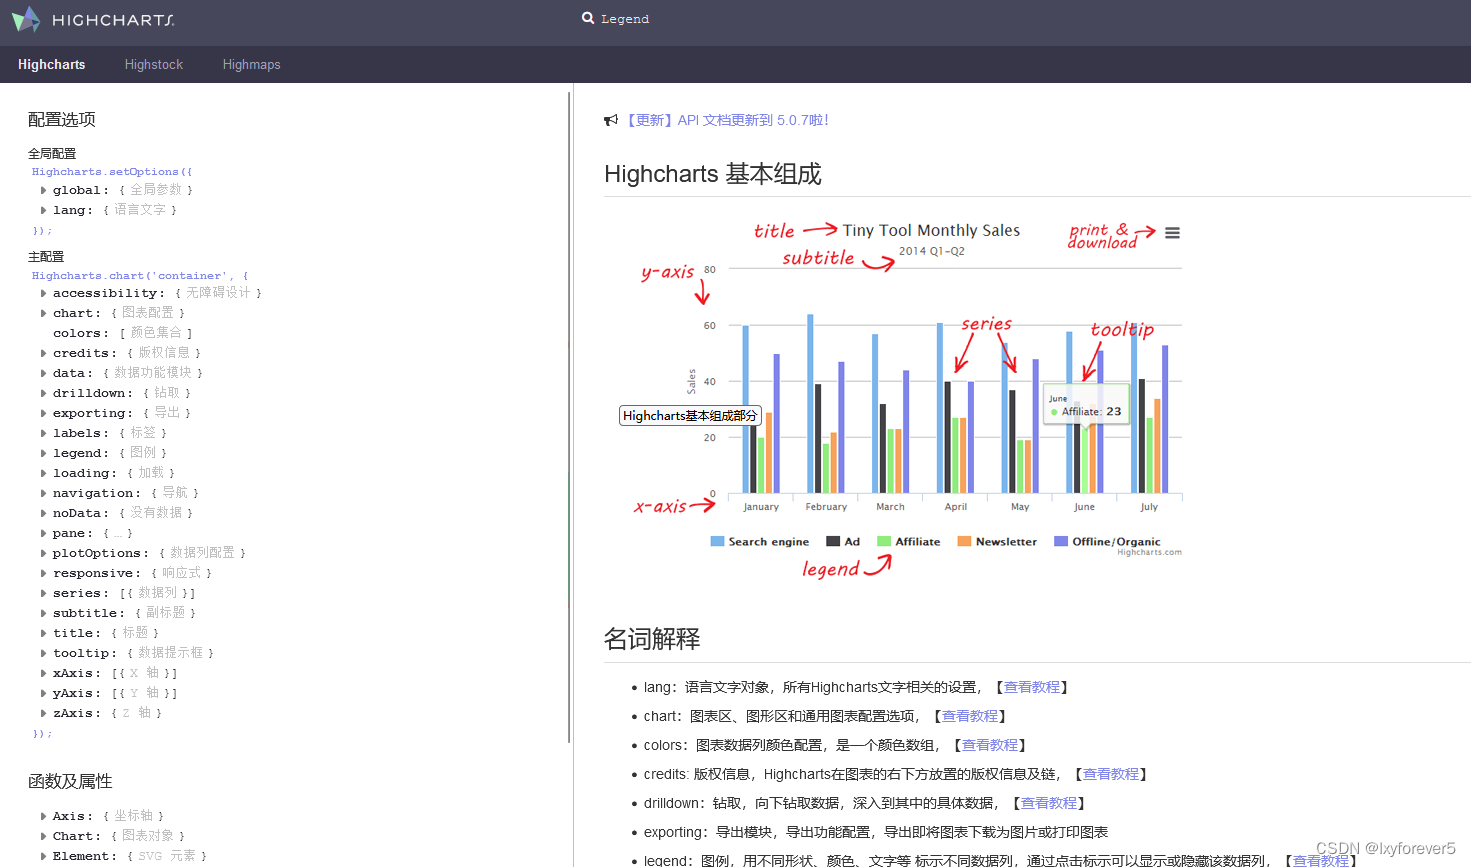Open 查看教程 link for legend
This screenshot has height=867, width=1471.
coord(1321,860)
